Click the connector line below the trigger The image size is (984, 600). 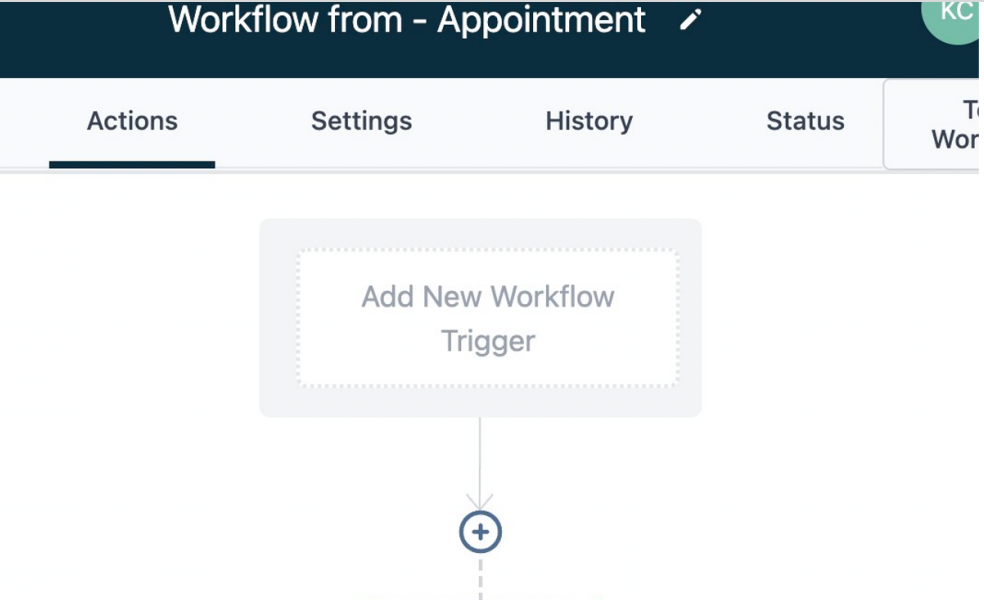pyautogui.click(x=480, y=455)
